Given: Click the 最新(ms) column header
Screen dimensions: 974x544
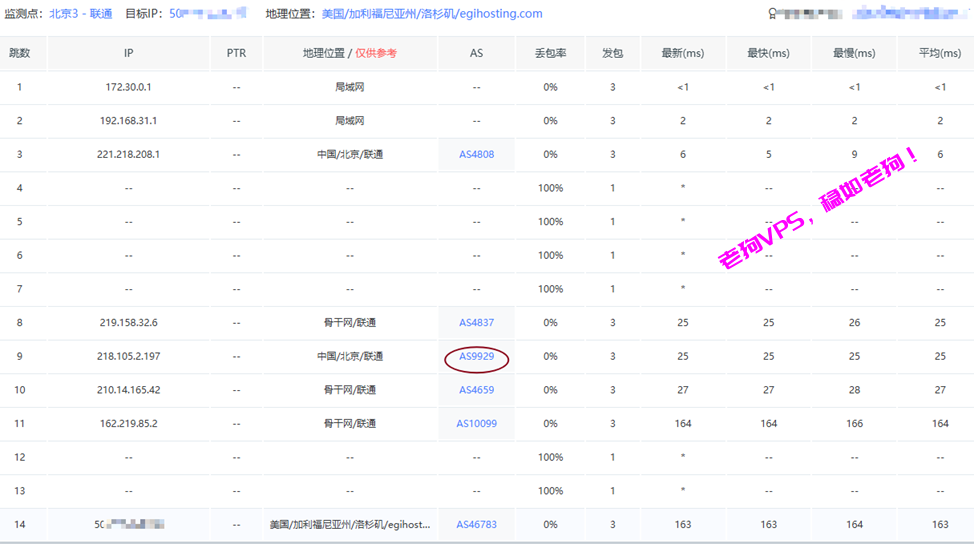Looking at the screenshot, I should [683, 53].
